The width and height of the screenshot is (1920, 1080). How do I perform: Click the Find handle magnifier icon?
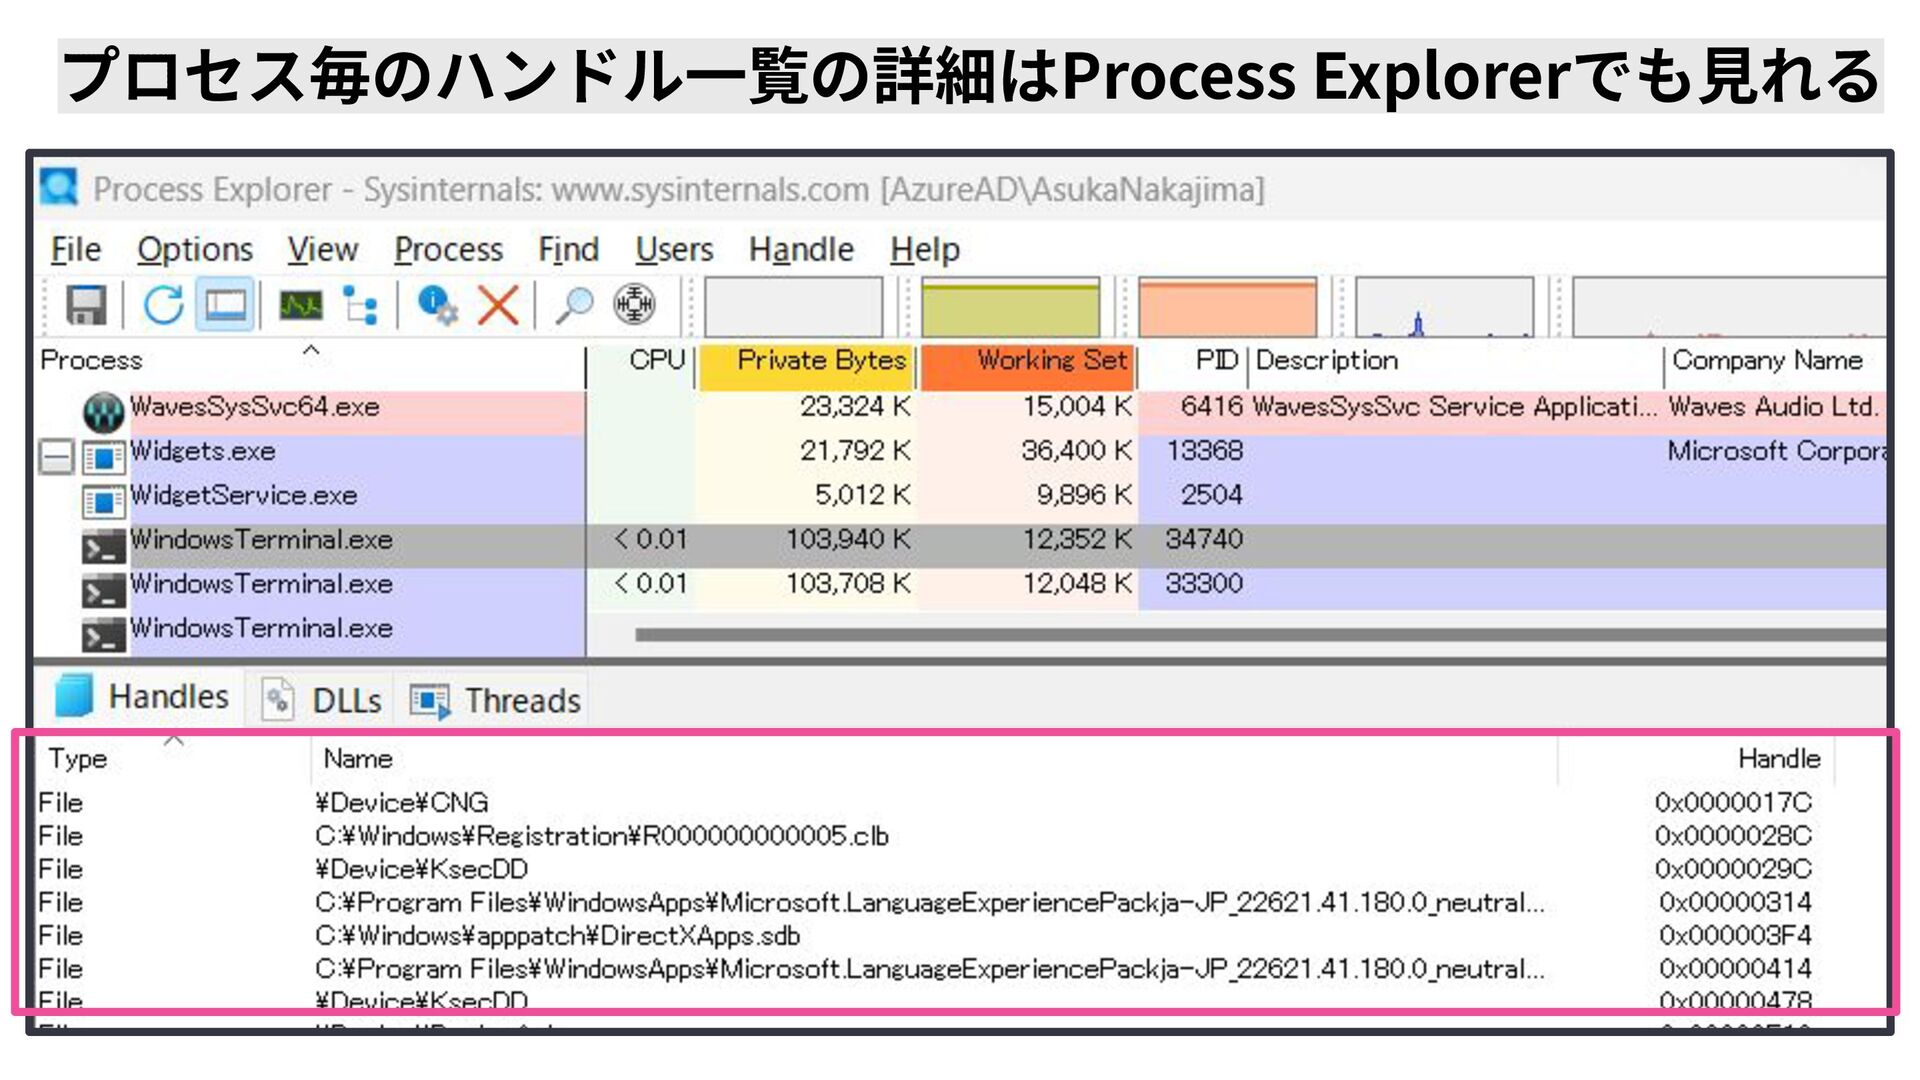click(x=574, y=305)
